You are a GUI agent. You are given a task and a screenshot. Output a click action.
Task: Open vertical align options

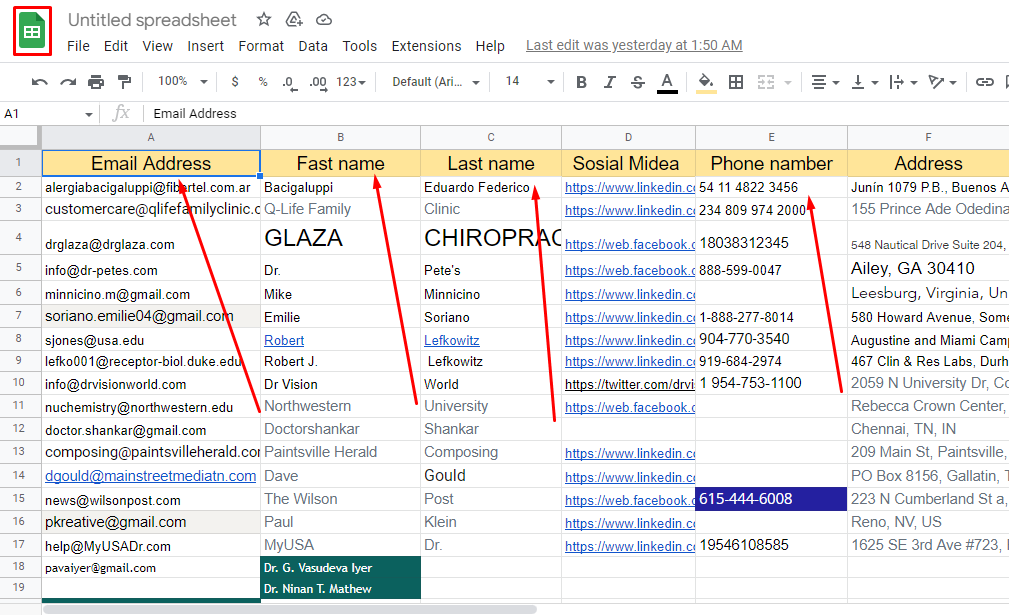(x=864, y=82)
